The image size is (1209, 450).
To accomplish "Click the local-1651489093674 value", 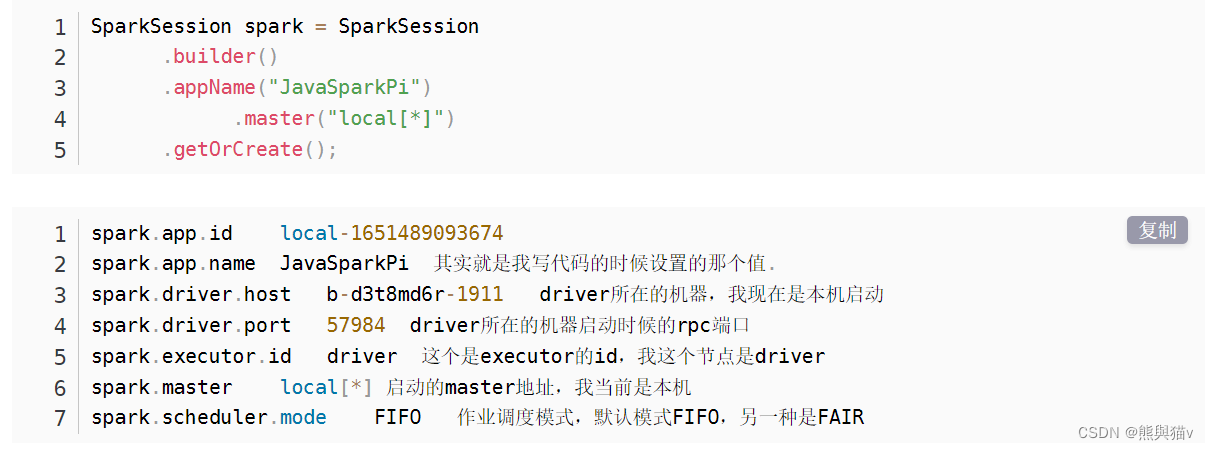I will click(391, 233).
